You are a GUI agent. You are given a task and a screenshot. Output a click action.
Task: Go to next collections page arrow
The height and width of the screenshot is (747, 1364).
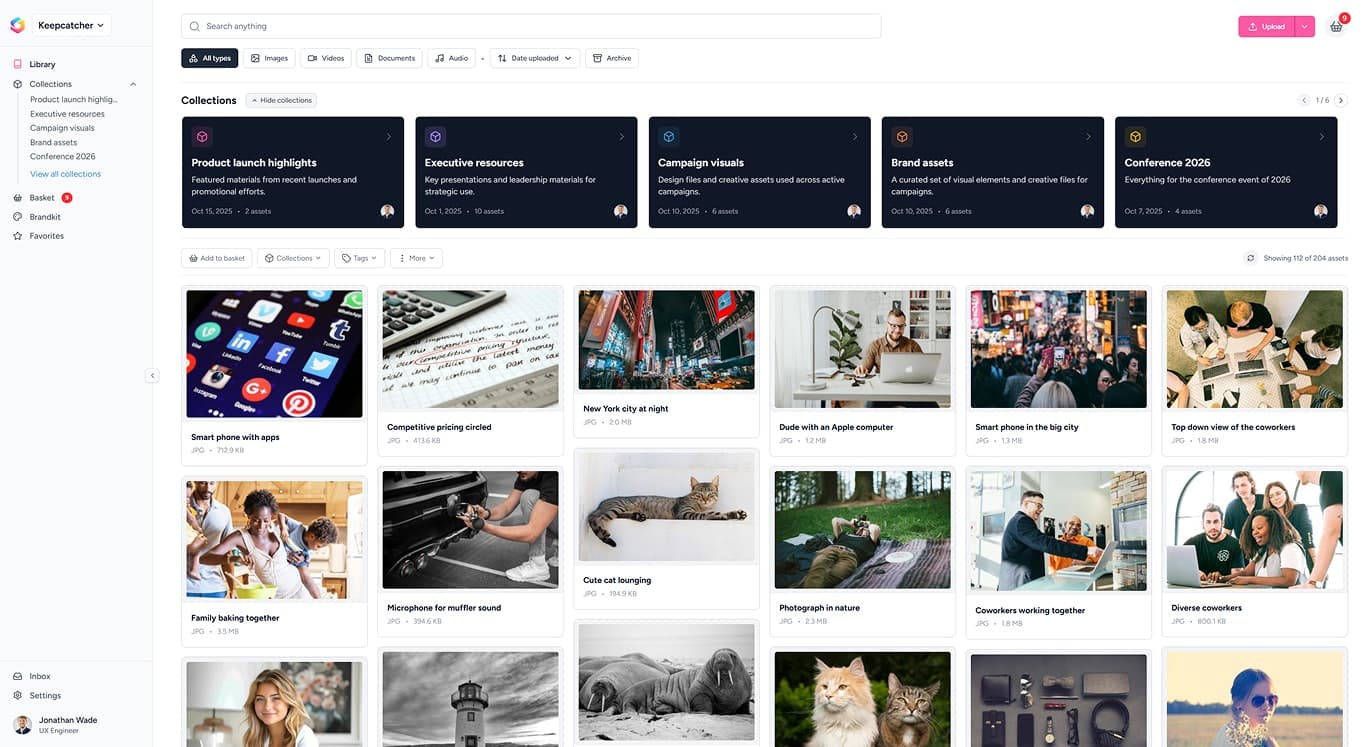coord(1341,100)
